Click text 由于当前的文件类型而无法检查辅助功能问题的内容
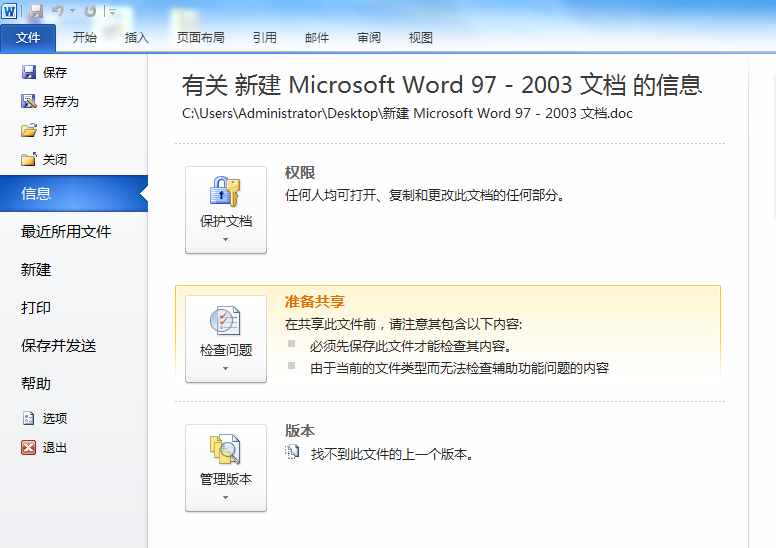The image size is (776, 548). [459, 368]
